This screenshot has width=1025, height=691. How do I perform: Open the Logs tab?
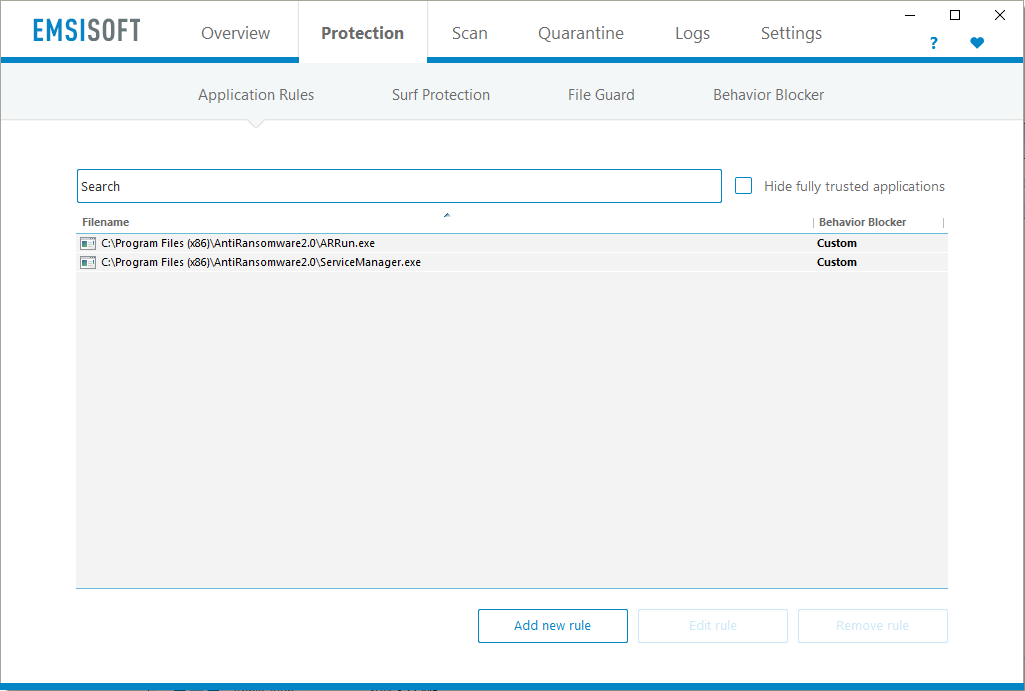click(x=692, y=33)
